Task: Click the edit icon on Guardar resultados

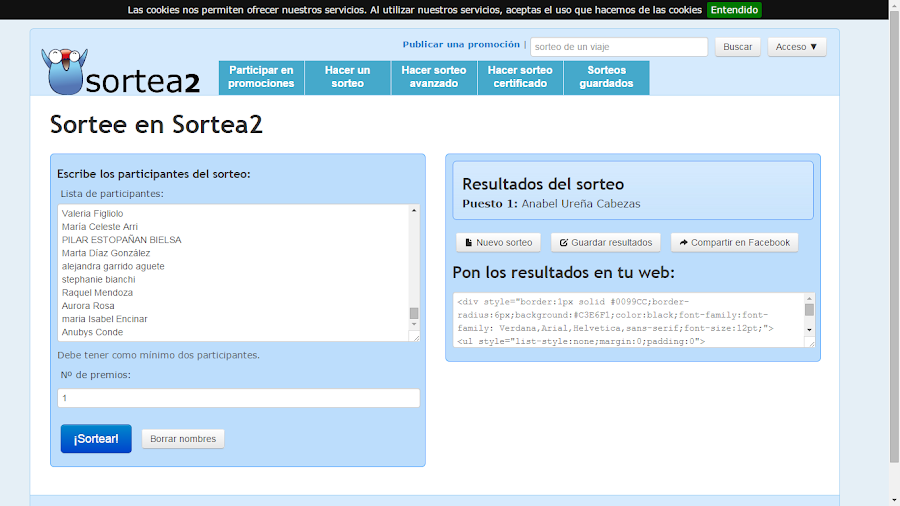Action: click(564, 243)
